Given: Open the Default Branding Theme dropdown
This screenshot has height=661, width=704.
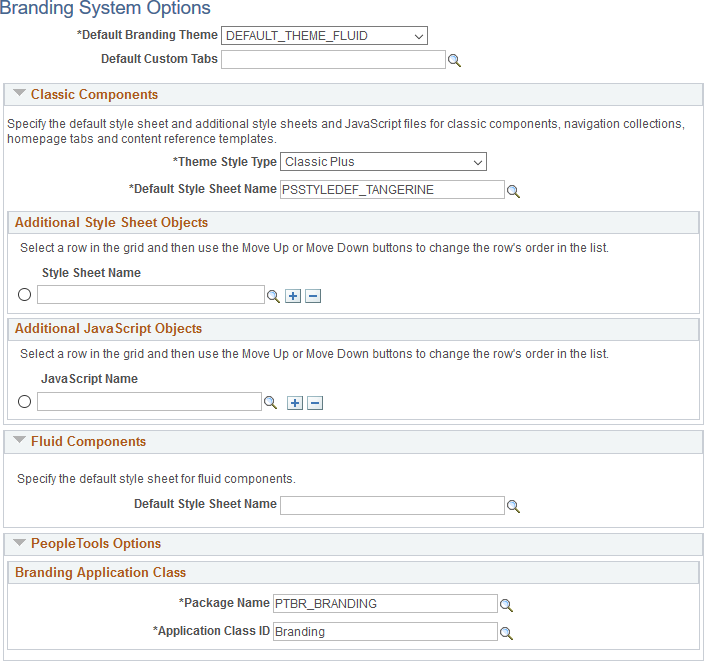Looking at the screenshot, I should [324, 35].
